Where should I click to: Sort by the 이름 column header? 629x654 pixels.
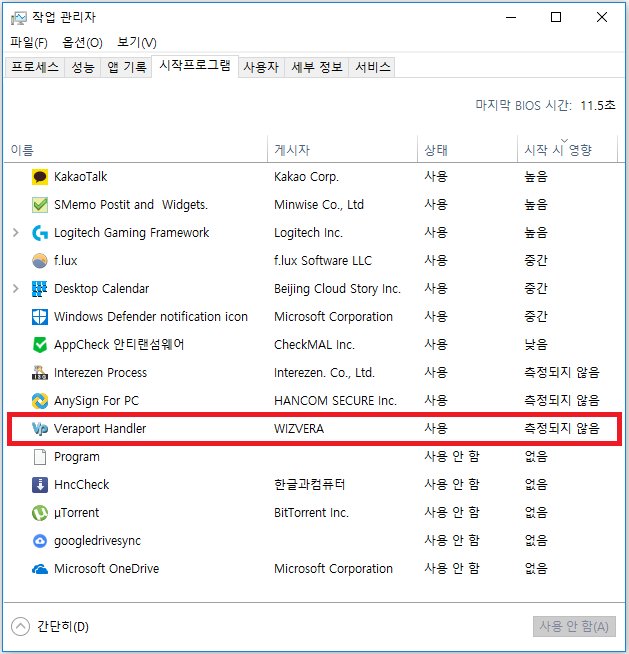click(x=136, y=150)
